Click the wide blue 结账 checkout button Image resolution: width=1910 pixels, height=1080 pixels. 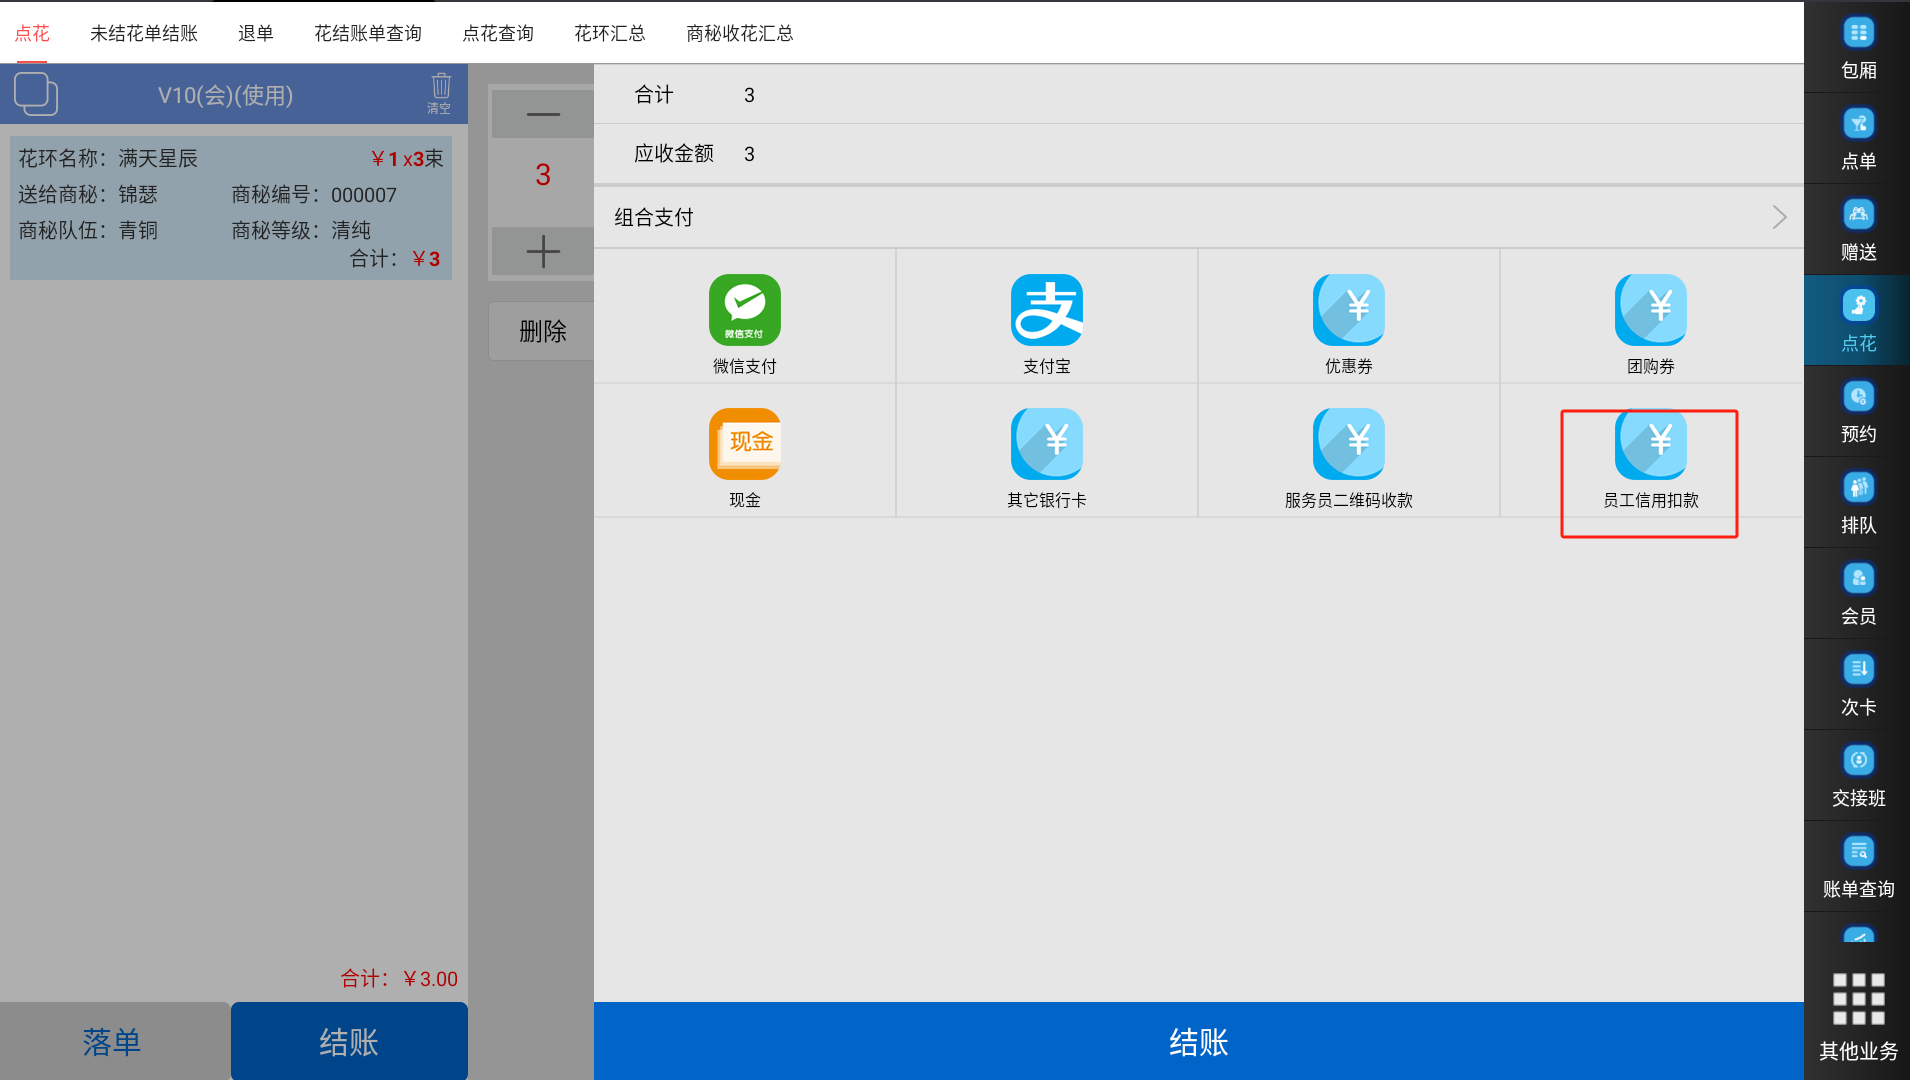coord(1199,1041)
